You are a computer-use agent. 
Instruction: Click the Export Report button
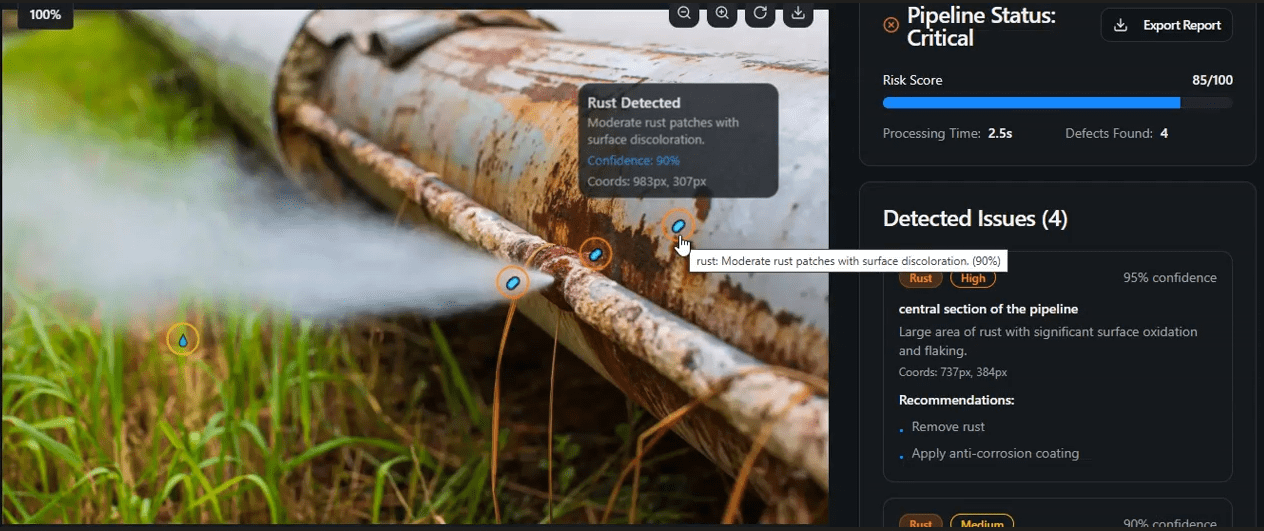coord(1166,25)
